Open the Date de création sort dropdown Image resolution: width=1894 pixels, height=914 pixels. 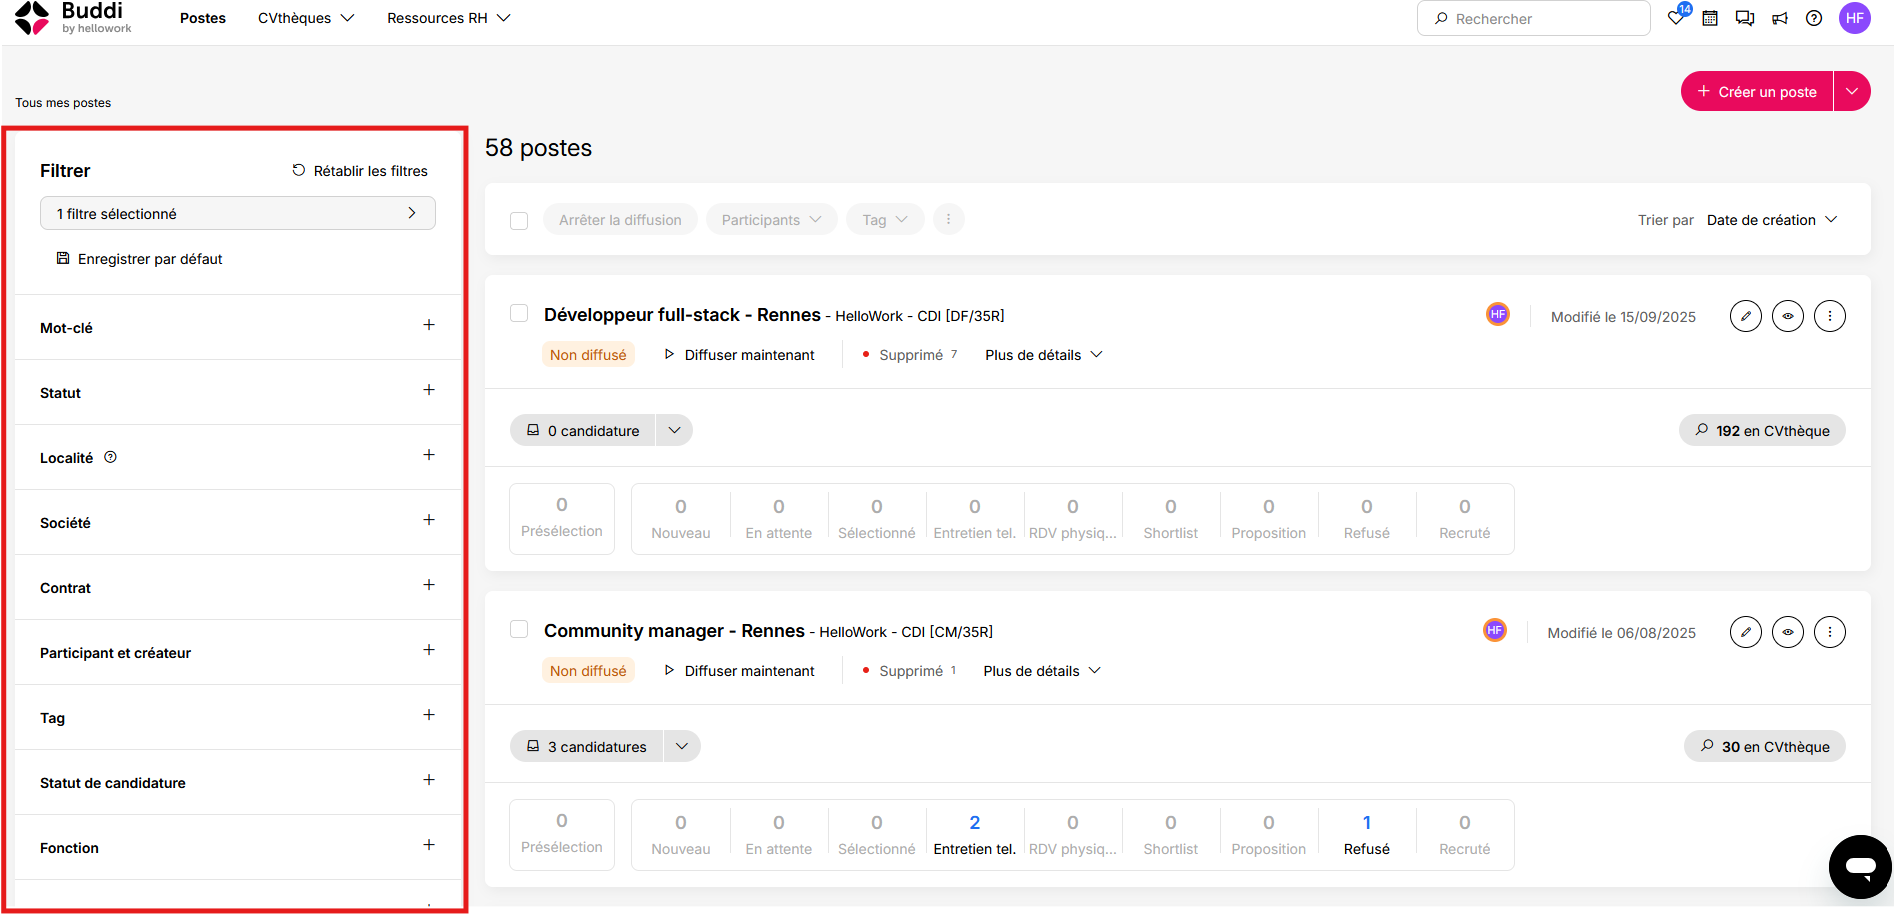pyautogui.click(x=1772, y=220)
